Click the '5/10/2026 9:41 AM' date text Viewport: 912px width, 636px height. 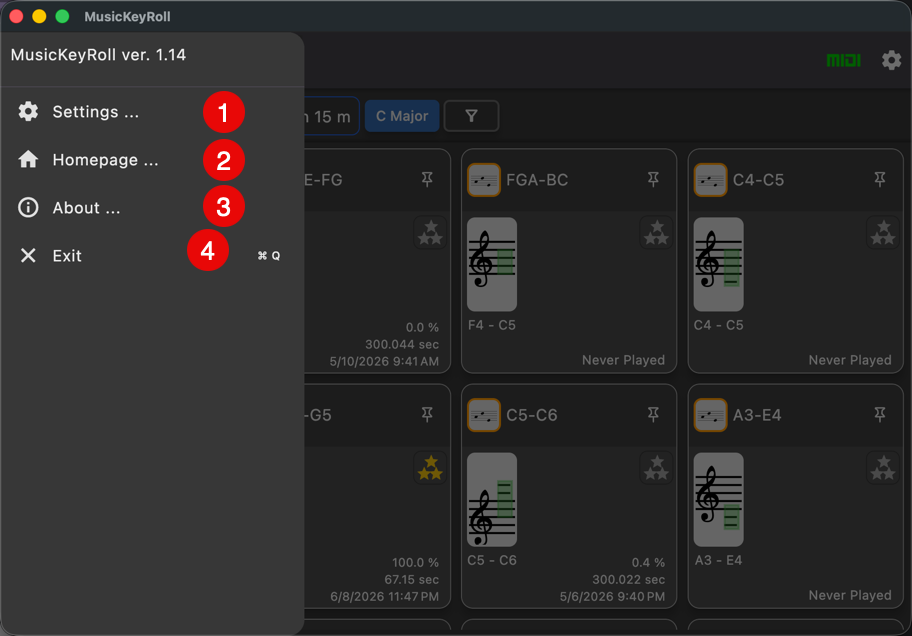click(x=384, y=361)
